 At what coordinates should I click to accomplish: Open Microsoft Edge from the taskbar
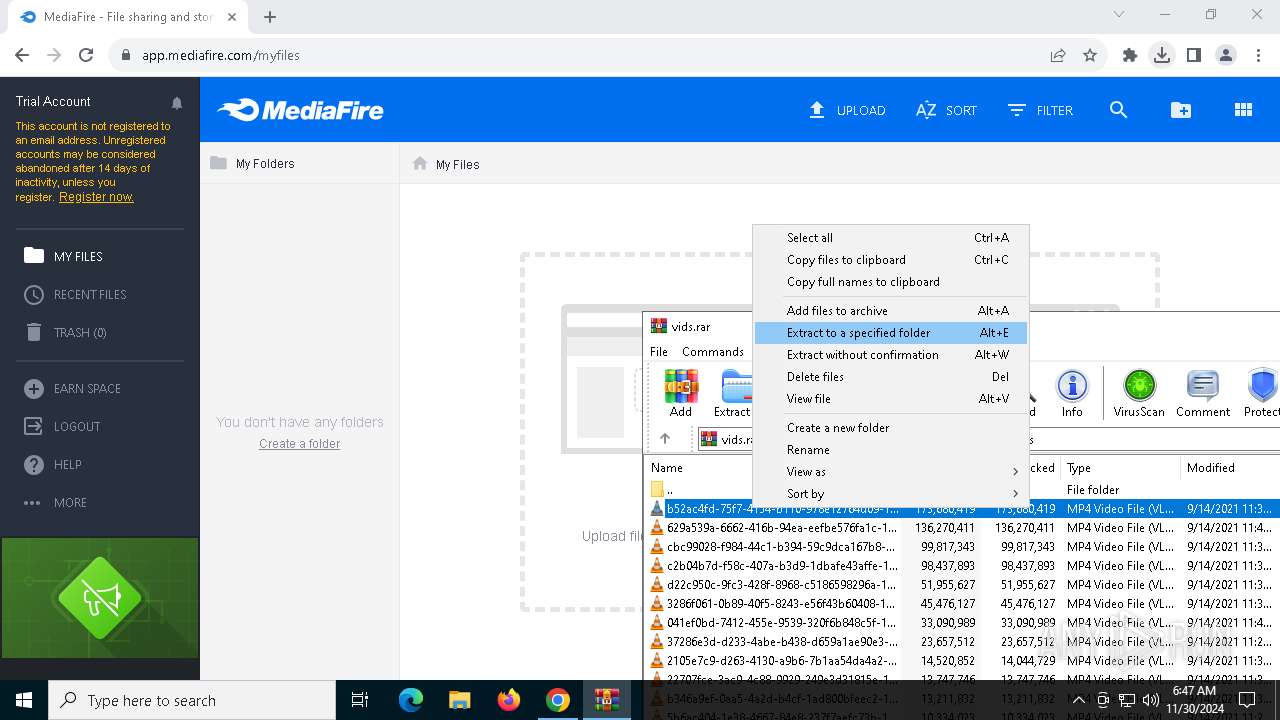click(411, 700)
